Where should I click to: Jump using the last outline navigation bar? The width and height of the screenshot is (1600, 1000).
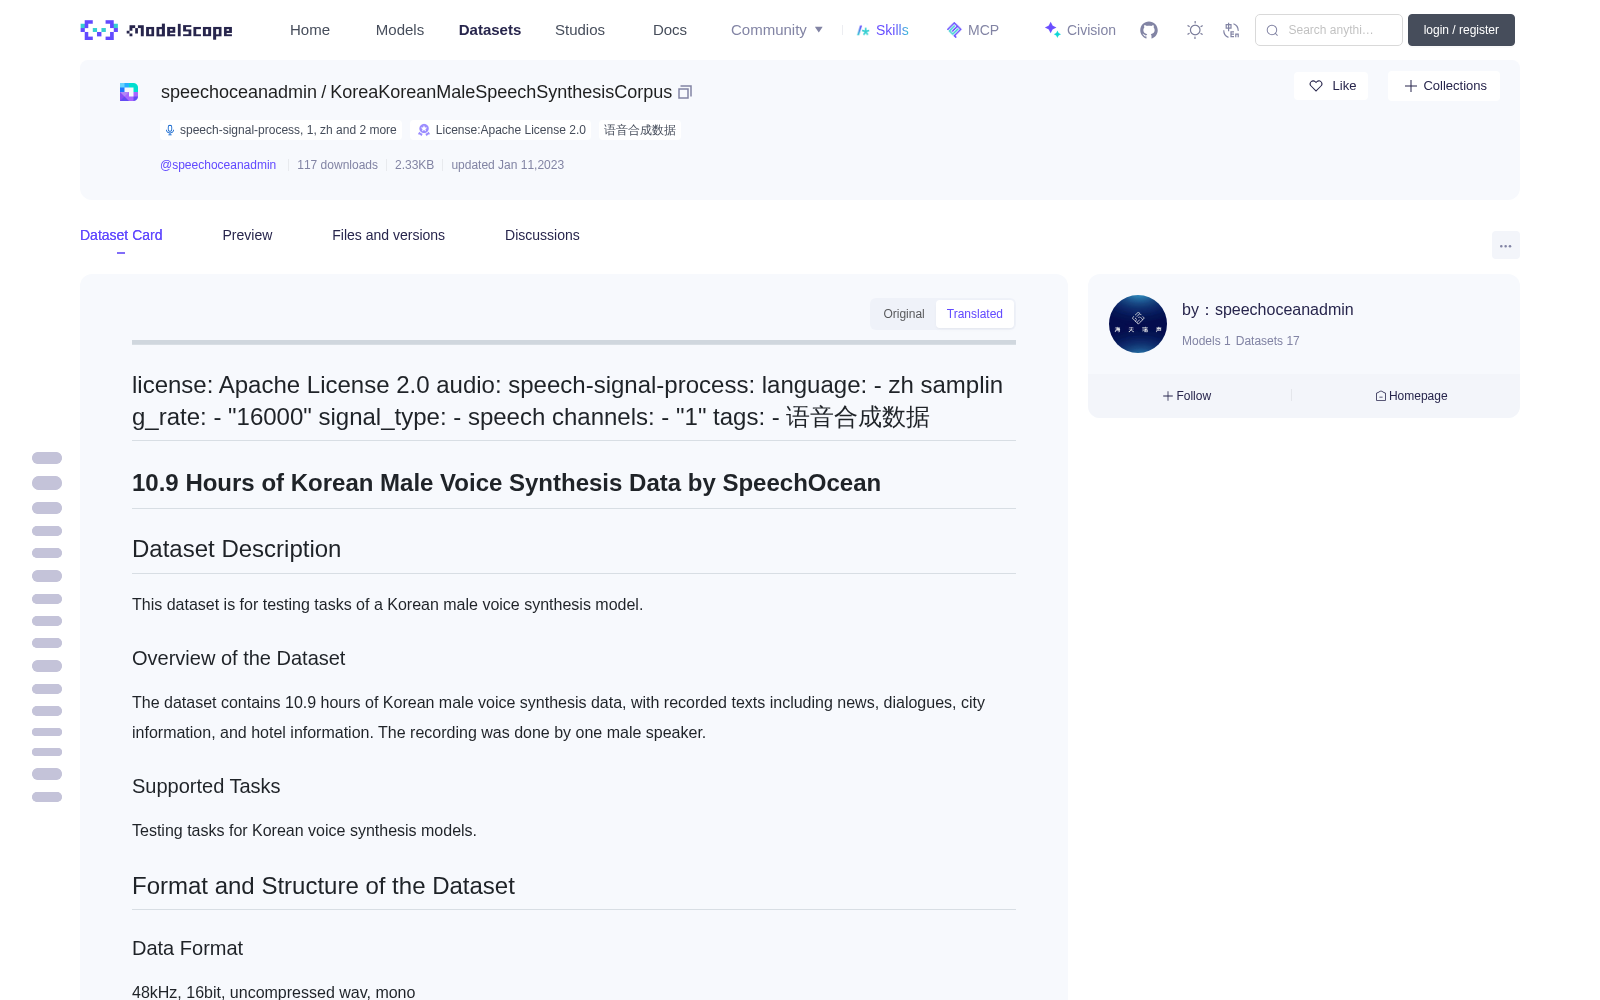click(x=47, y=797)
